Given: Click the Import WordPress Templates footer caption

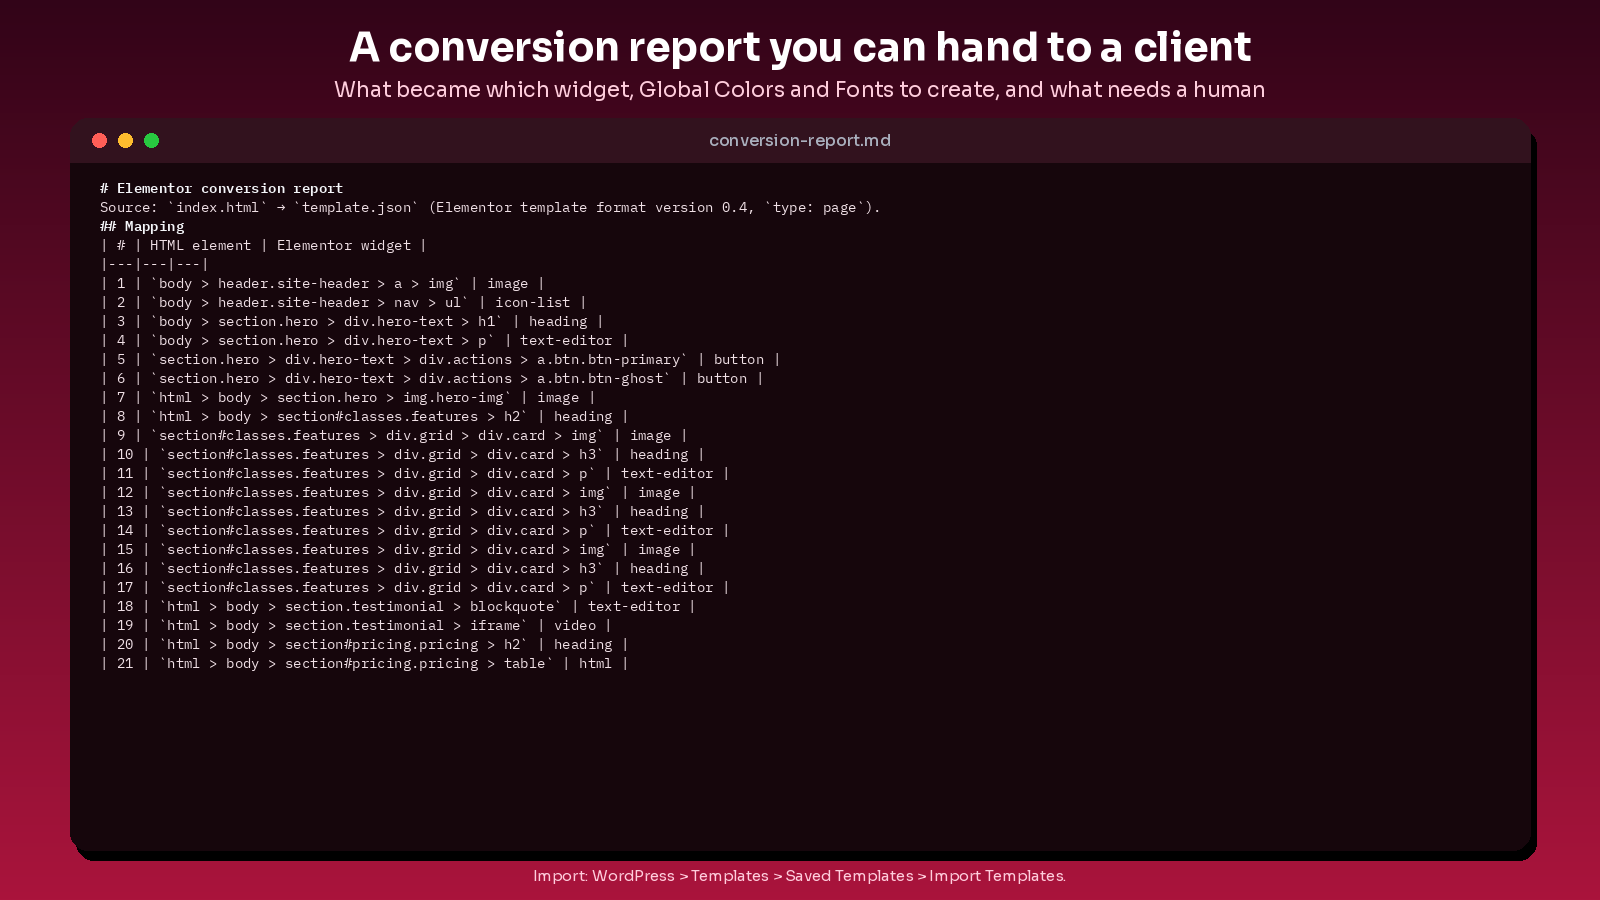Looking at the screenshot, I should pos(800,875).
